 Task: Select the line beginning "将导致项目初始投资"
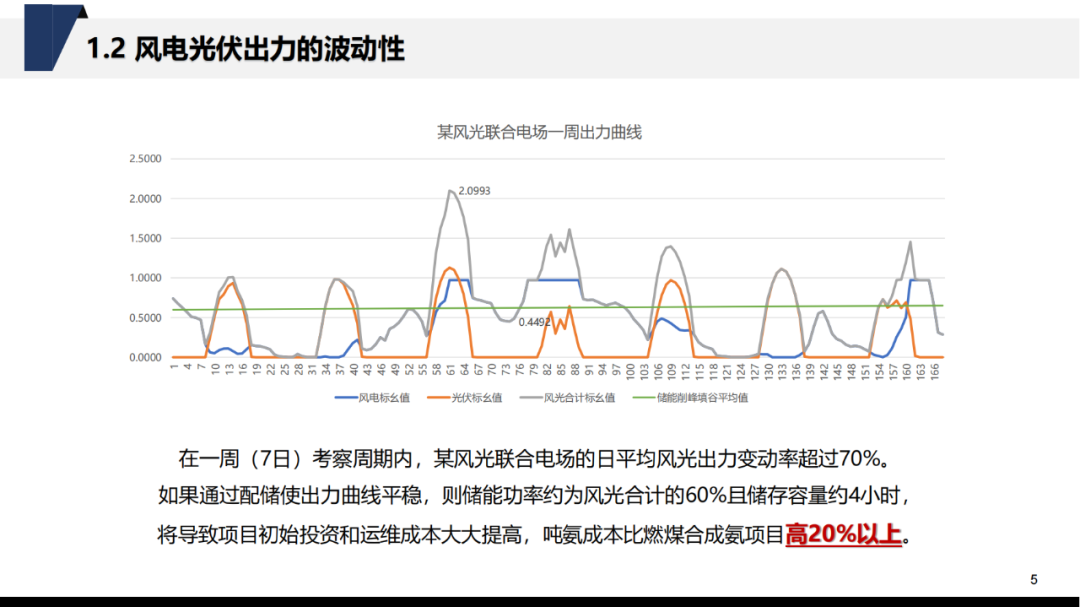pos(534,534)
